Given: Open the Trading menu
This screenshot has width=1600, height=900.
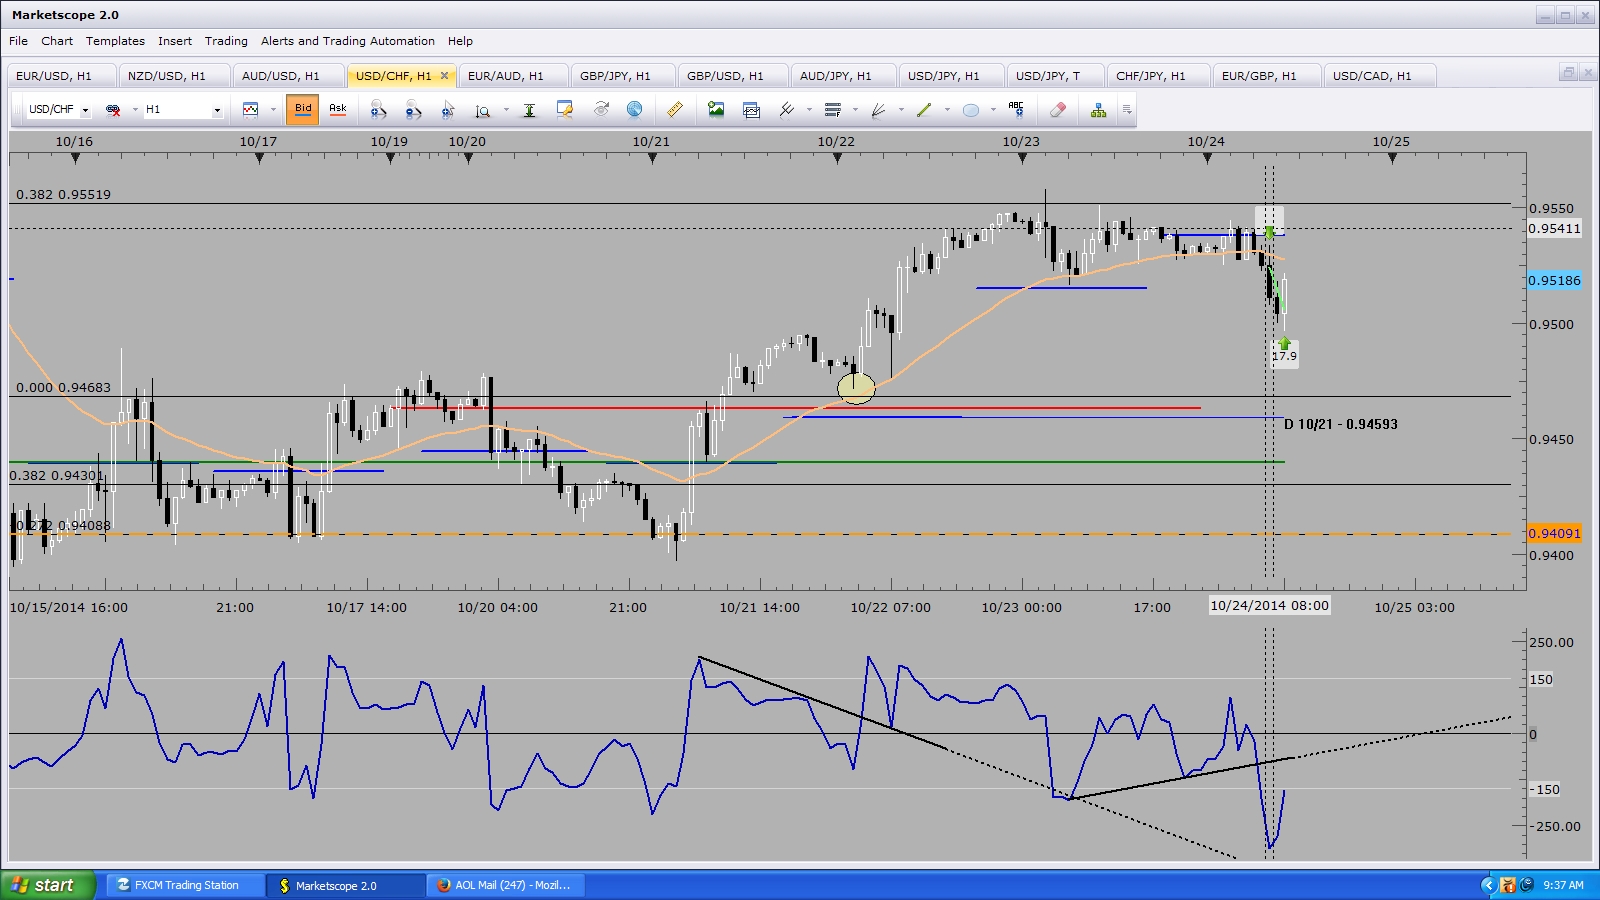Looking at the screenshot, I should pyautogui.click(x=226, y=41).
